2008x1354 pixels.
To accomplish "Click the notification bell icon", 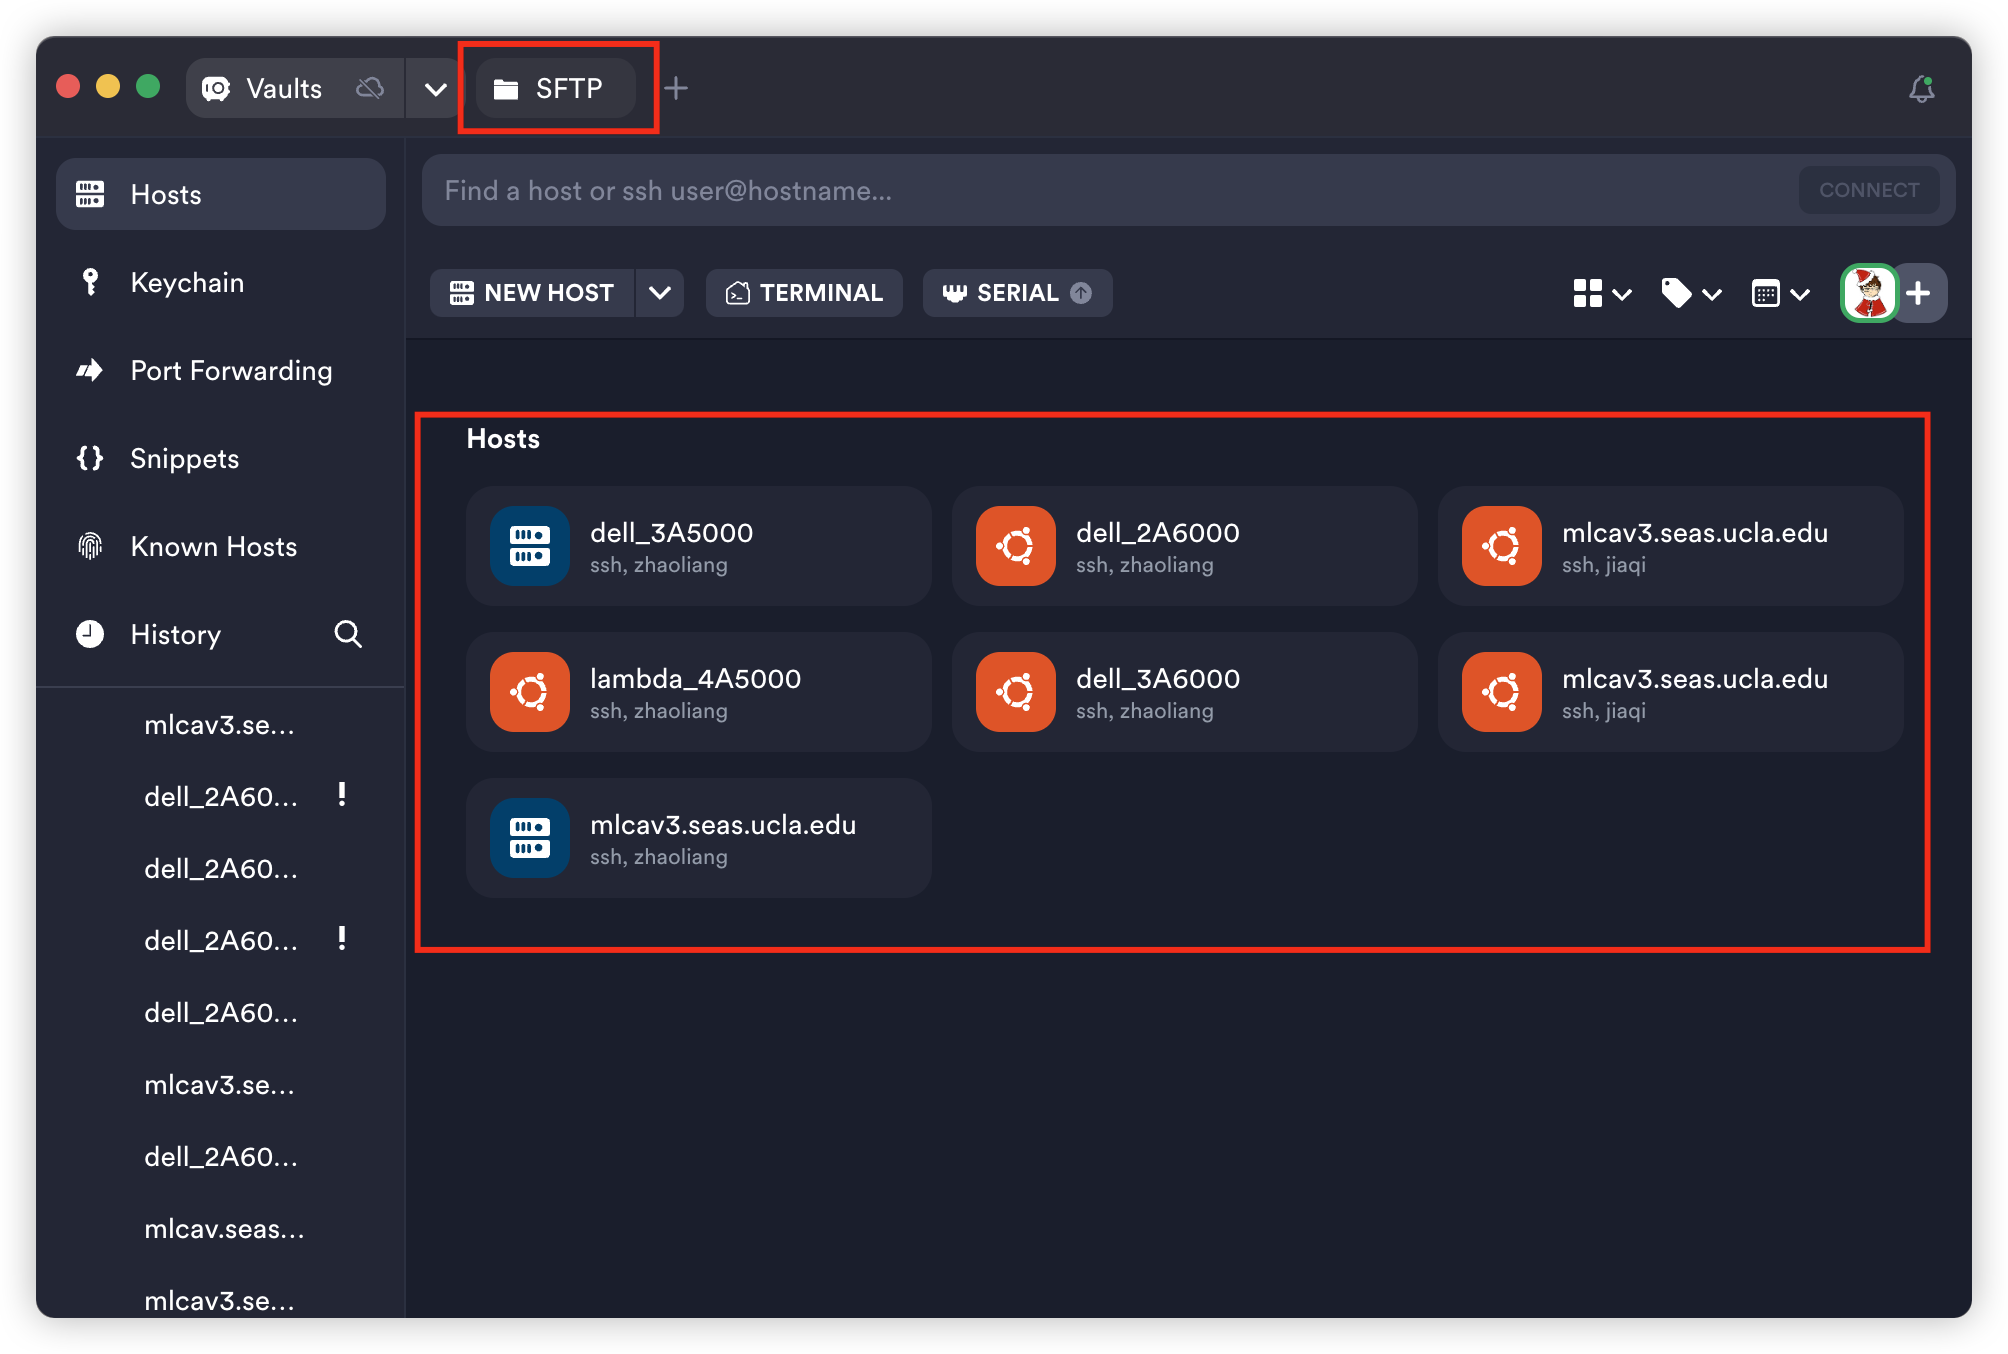I will pyautogui.click(x=1921, y=89).
